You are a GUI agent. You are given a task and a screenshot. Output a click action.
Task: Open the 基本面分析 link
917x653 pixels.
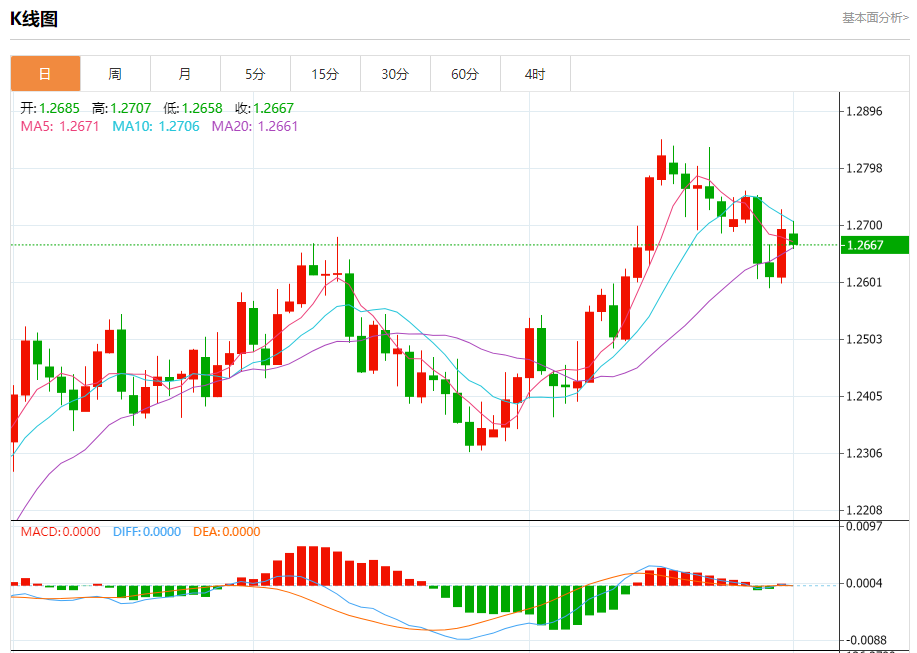click(875, 18)
